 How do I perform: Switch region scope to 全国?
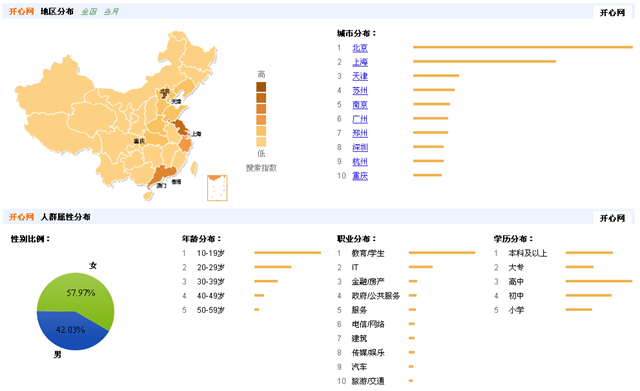[89, 11]
